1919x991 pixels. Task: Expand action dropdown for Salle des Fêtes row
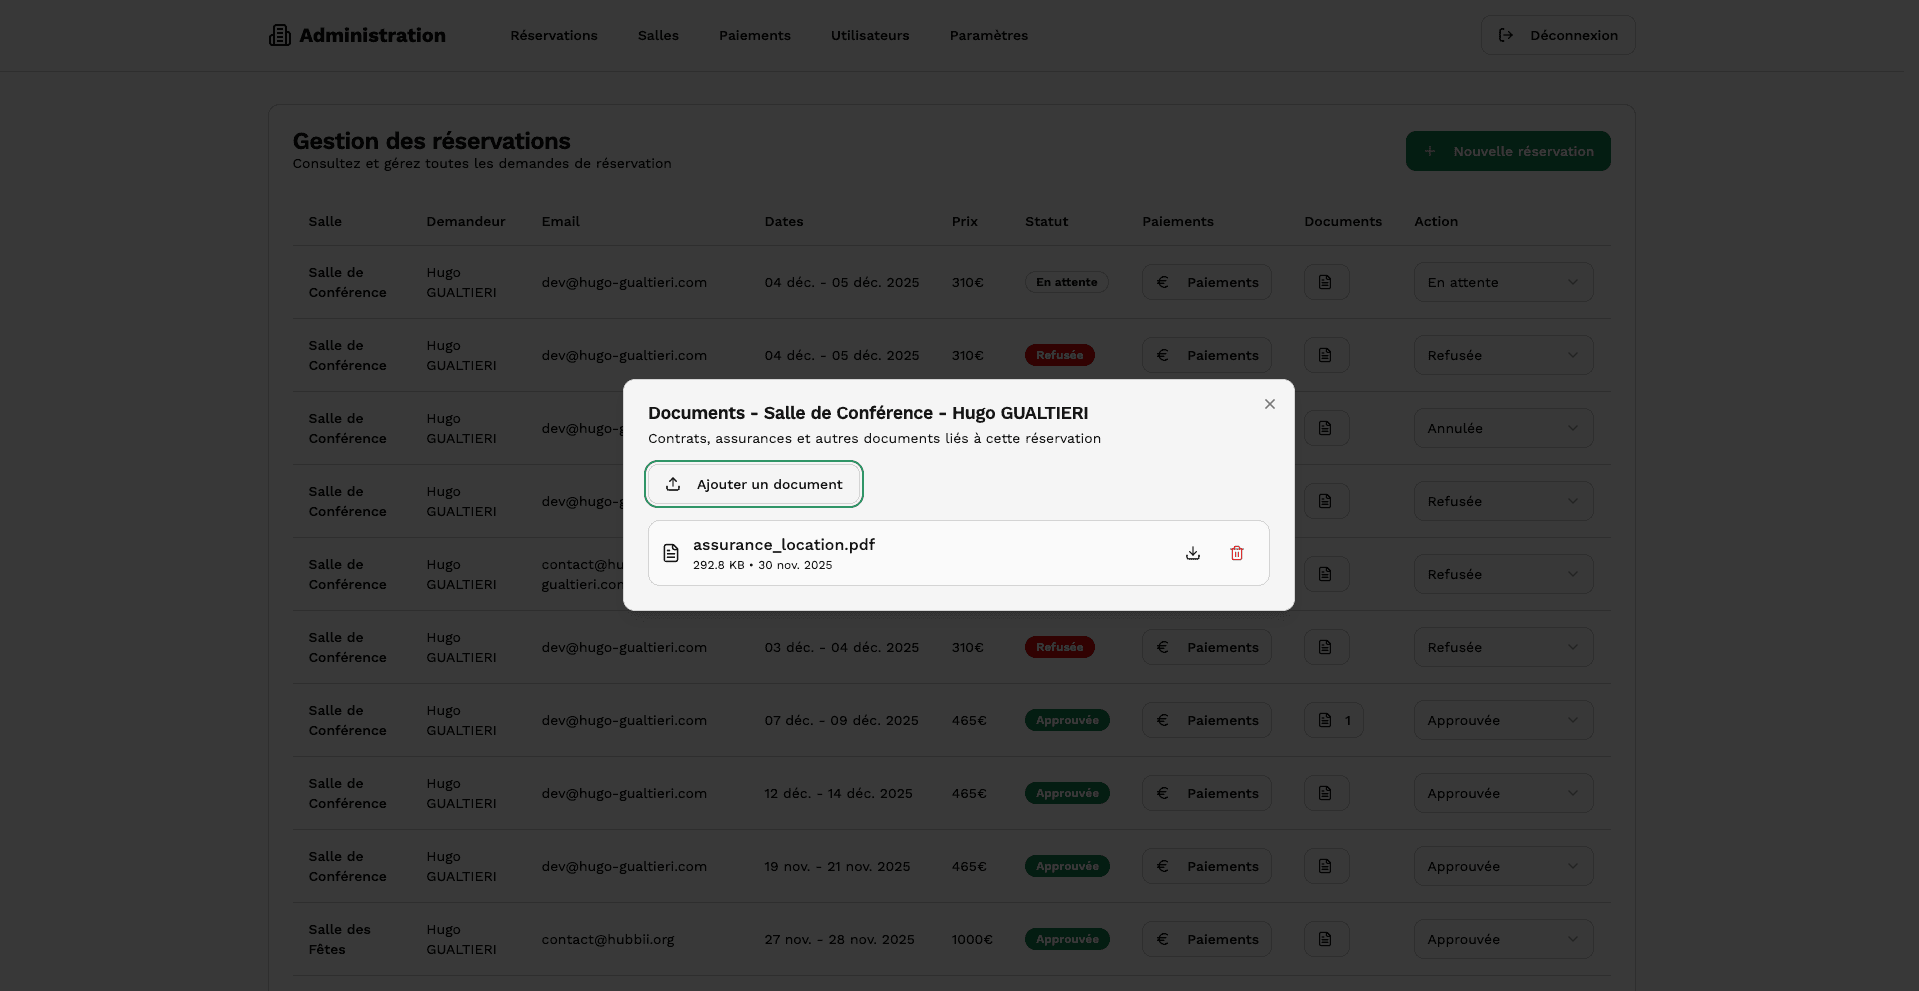(1502, 939)
